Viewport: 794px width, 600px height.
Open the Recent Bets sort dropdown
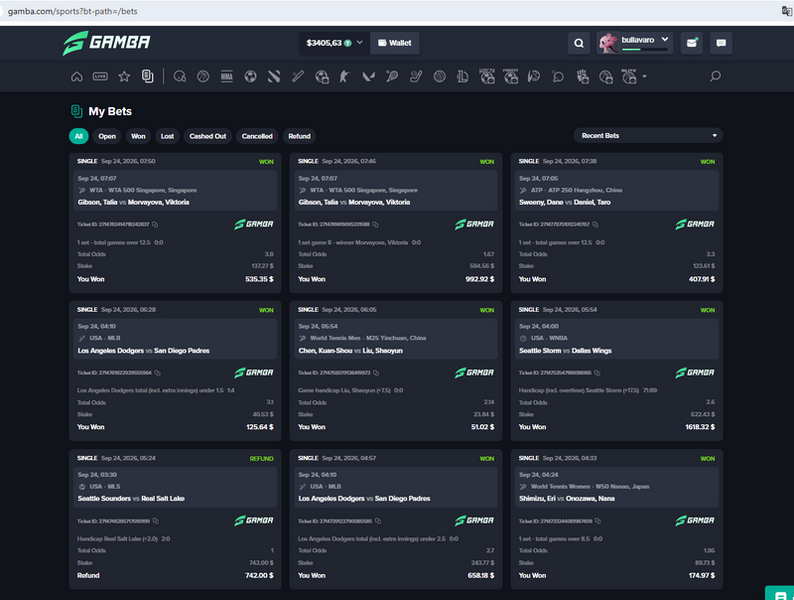click(648, 136)
